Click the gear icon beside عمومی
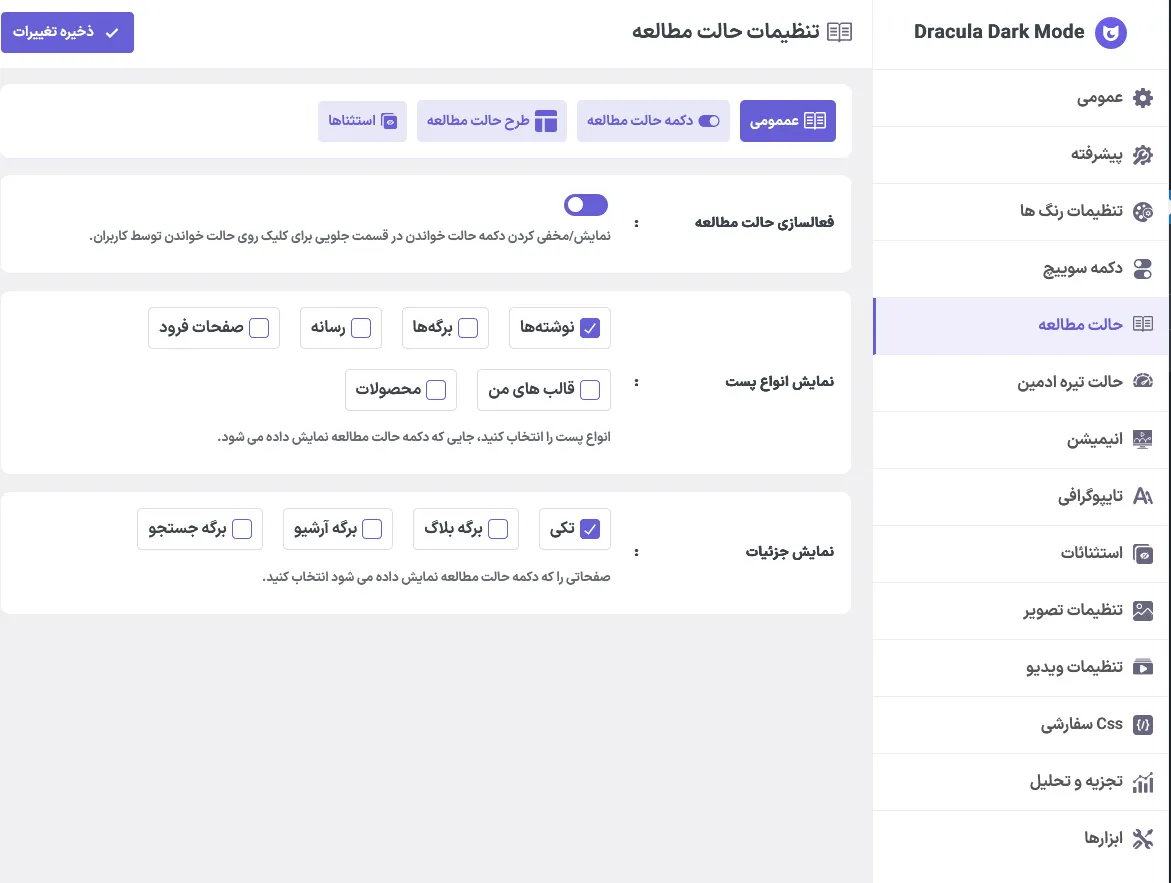 point(1143,98)
